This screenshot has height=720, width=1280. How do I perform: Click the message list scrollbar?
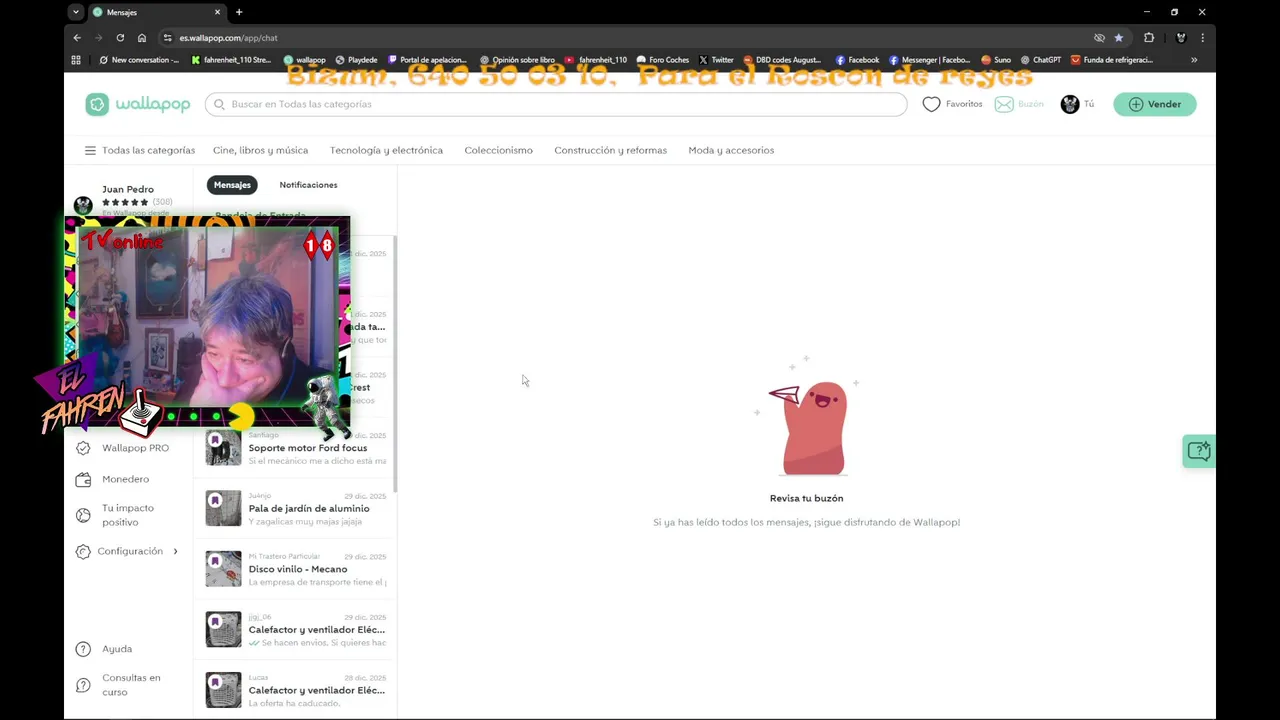click(395, 364)
